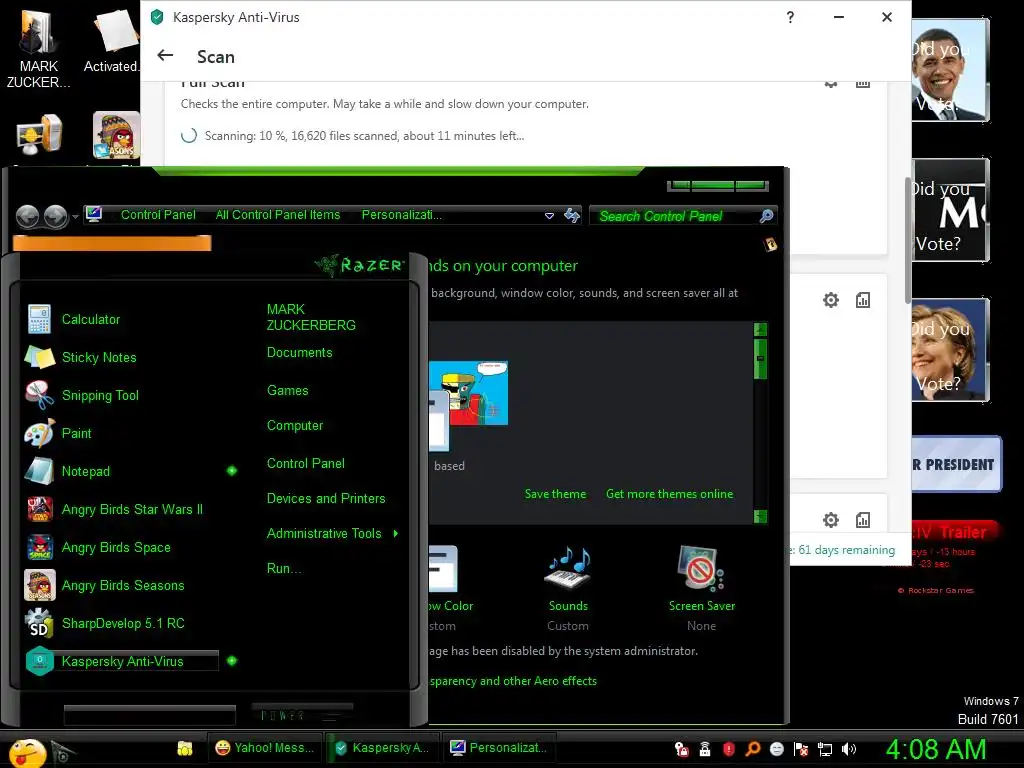This screenshot has height=768, width=1024.
Task: Open the Snipping Tool entry
Action: tap(100, 395)
